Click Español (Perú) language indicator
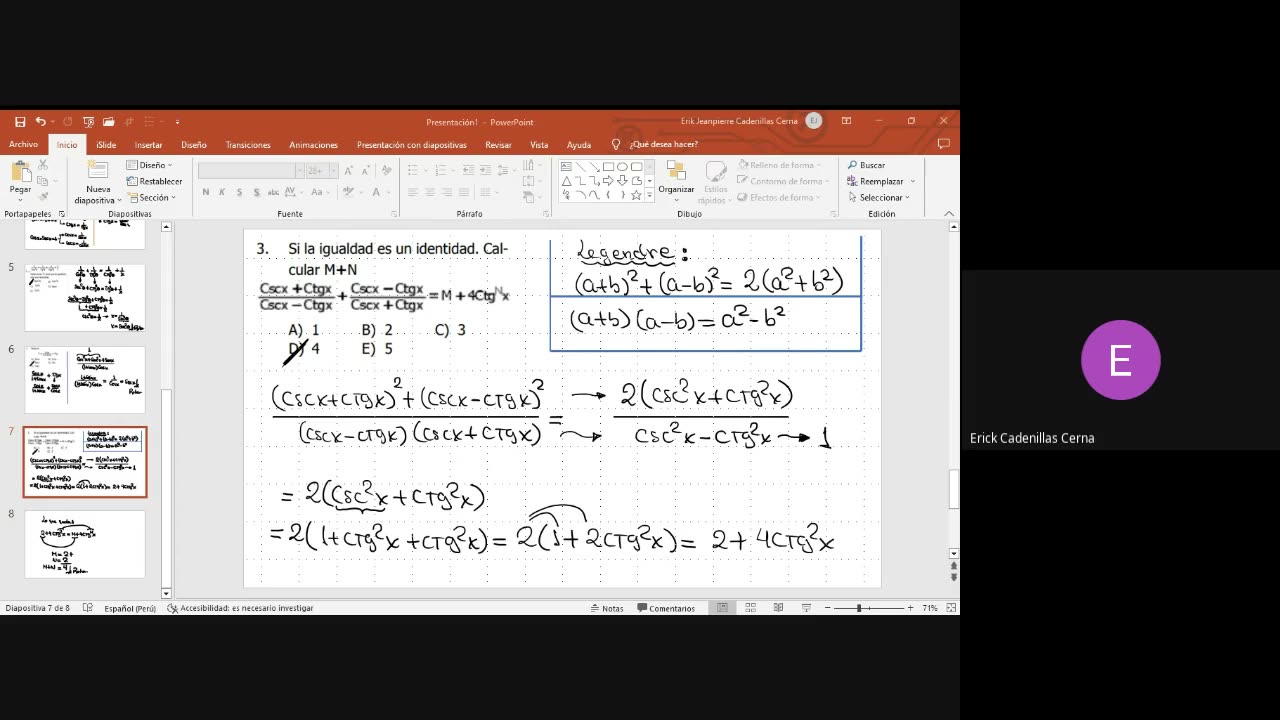This screenshot has width=1280, height=720. 130,608
